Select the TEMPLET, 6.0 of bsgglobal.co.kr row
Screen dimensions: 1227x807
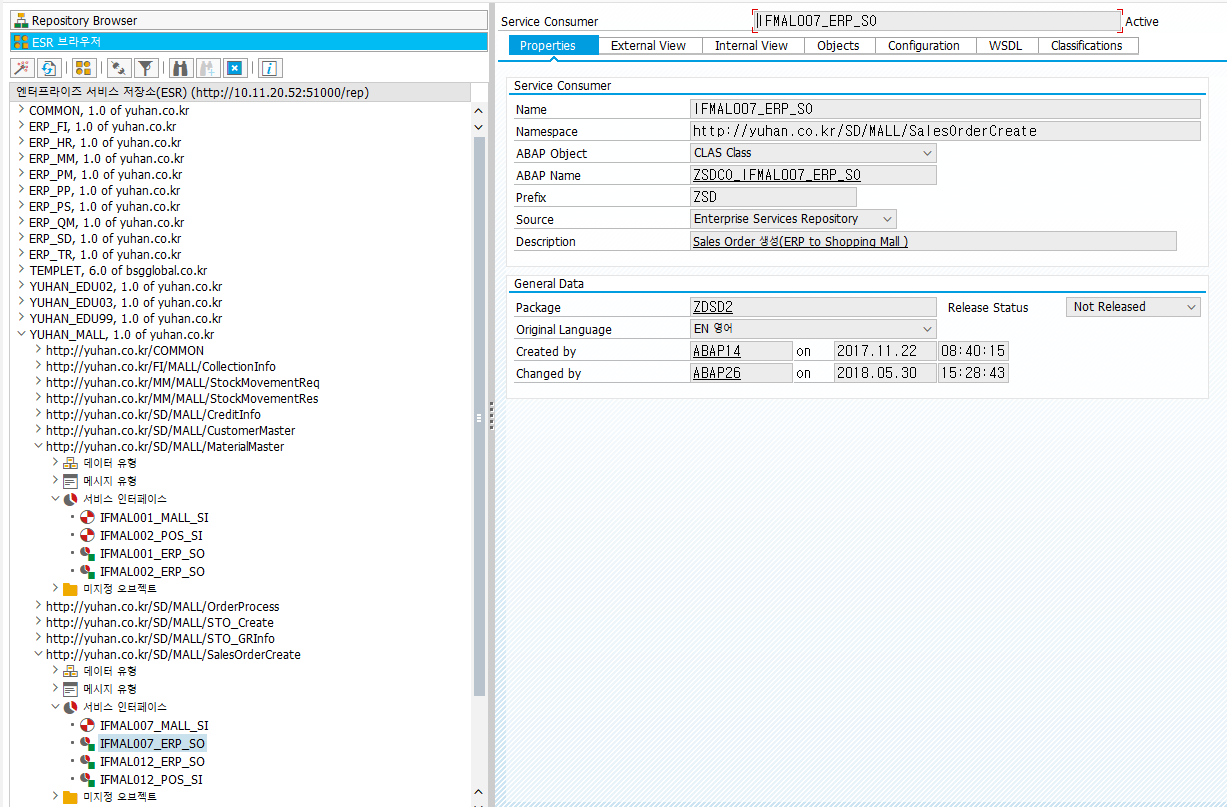click(x=118, y=271)
